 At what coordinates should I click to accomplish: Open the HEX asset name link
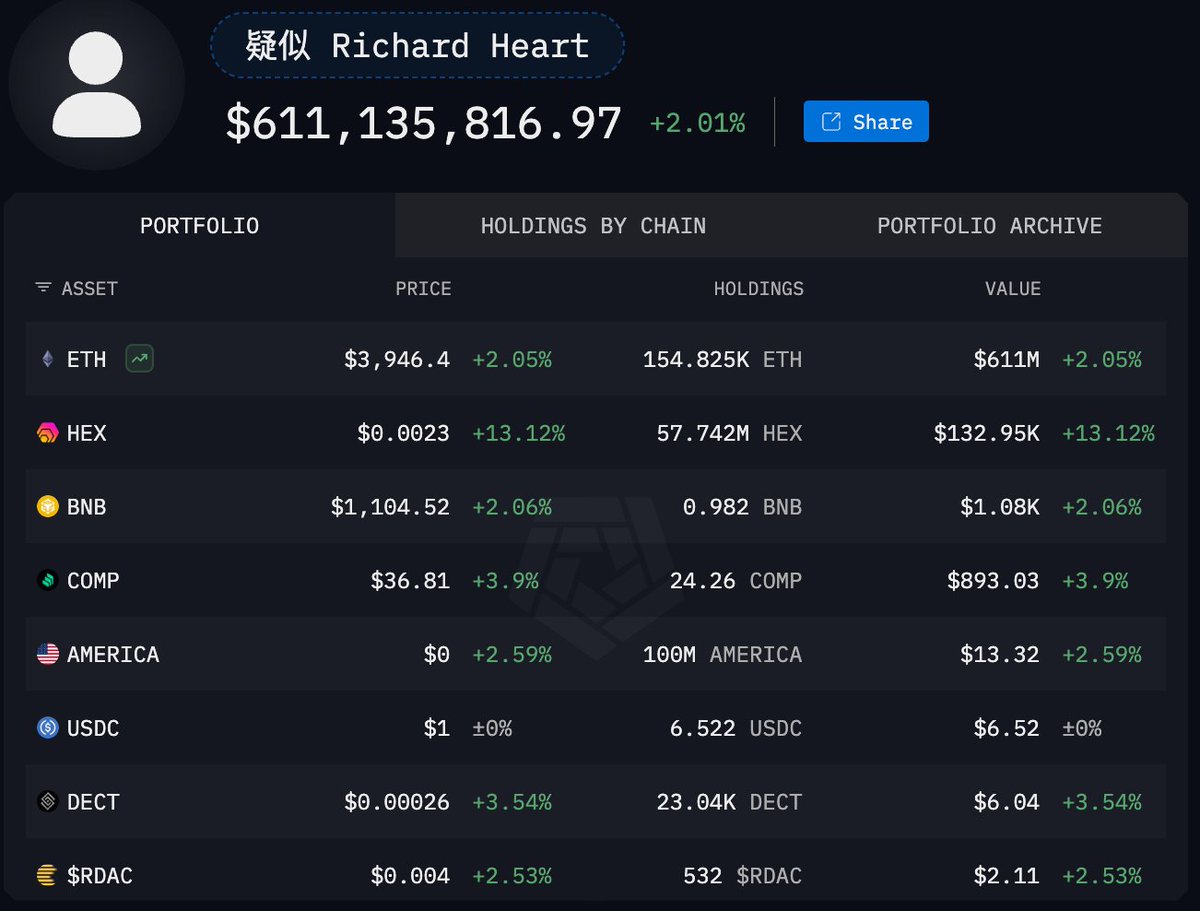(86, 433)
